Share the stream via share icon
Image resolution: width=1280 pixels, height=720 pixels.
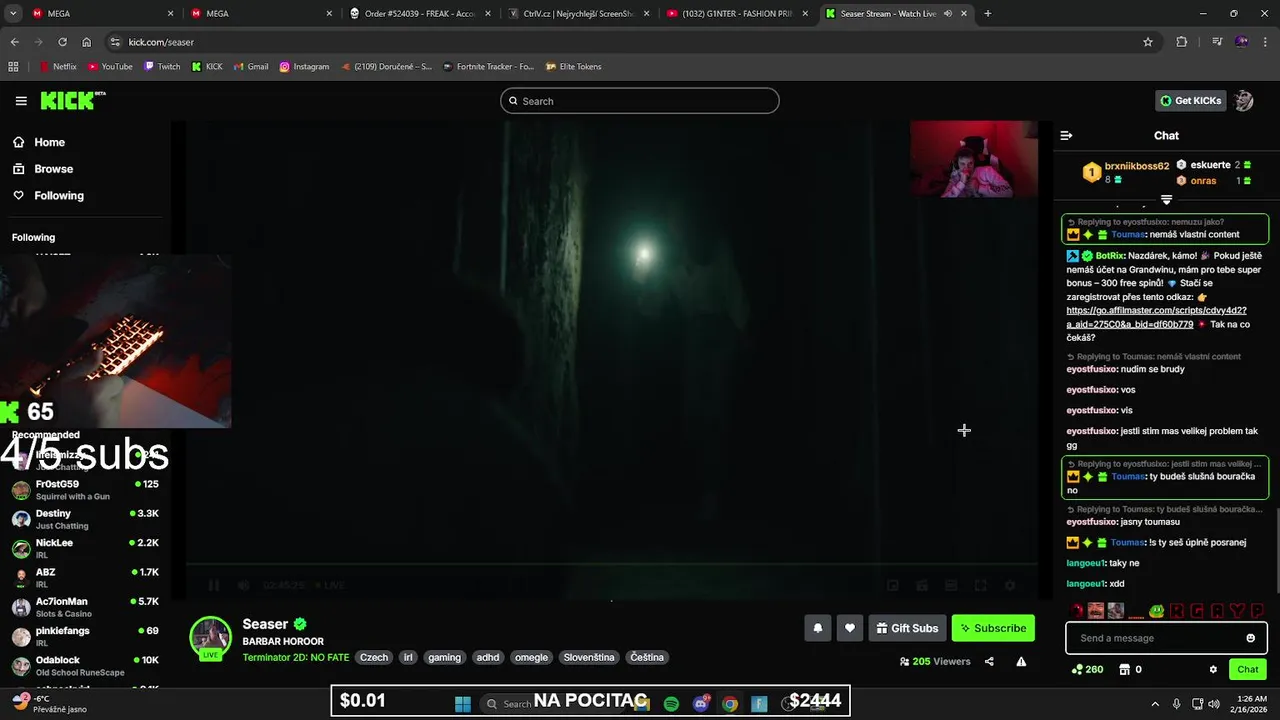coord(989,661)
